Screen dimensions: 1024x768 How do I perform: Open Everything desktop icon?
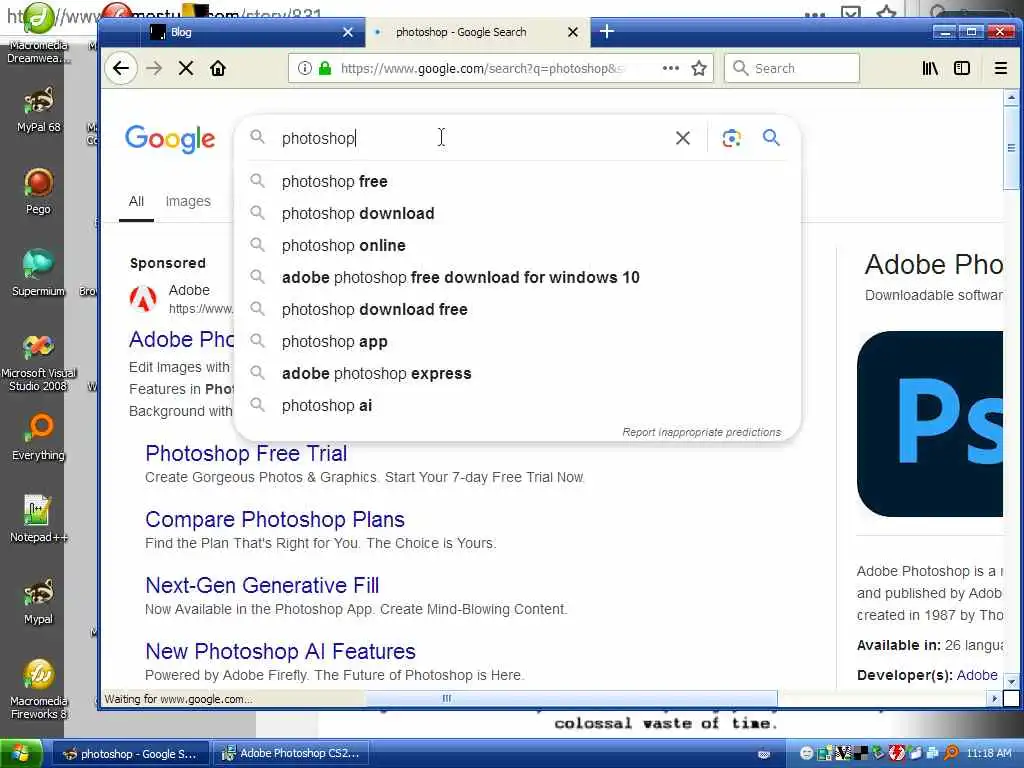pos(39,437)
